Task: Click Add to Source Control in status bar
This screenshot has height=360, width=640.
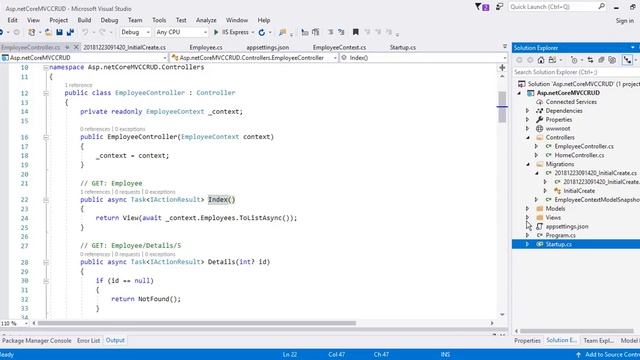Action: 612,355
